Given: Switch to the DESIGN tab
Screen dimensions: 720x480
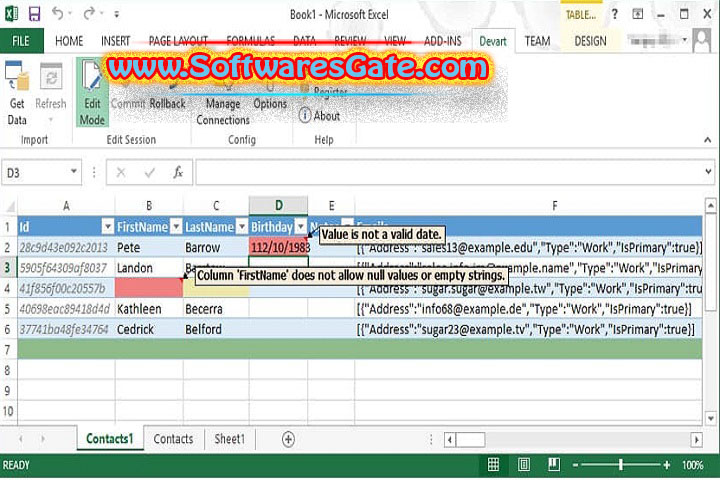Looking at the screenshot, I should [x=590, y=41].
